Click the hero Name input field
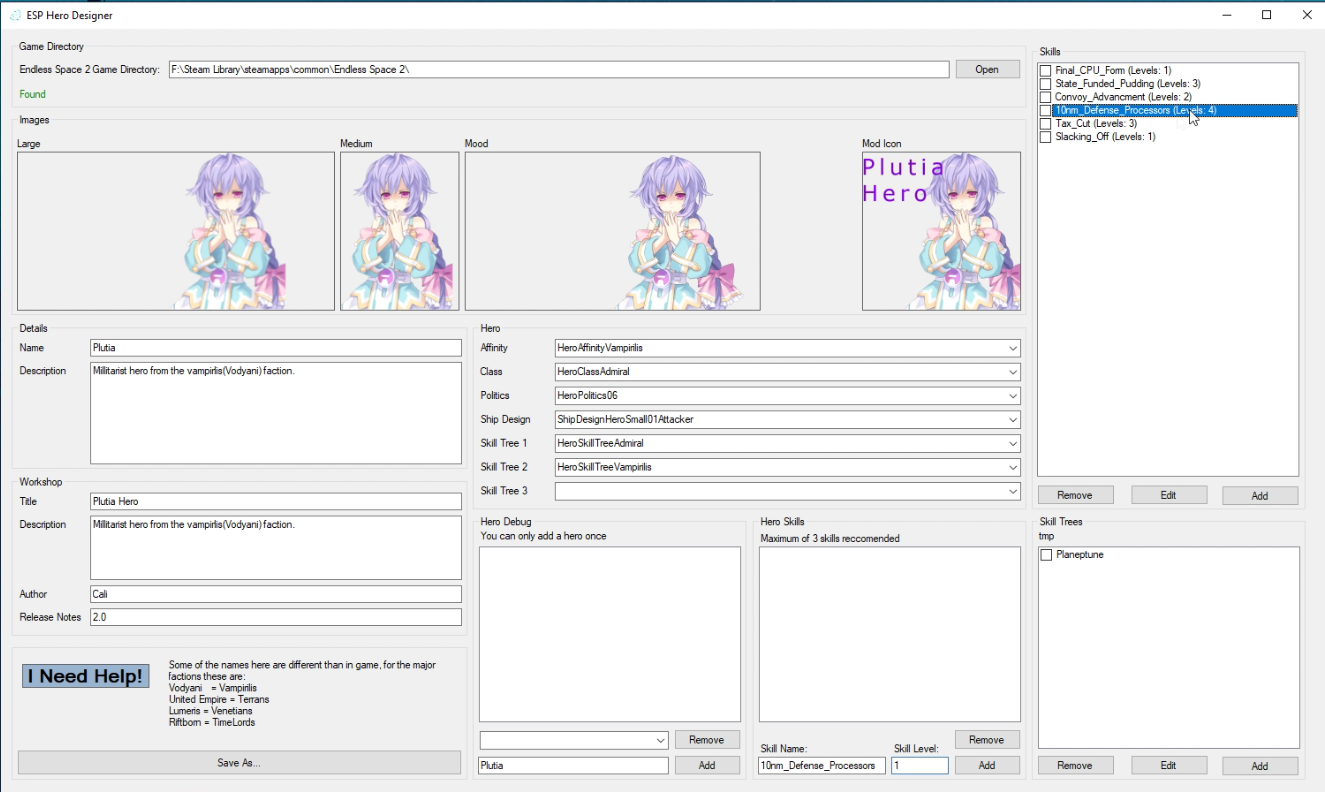This screenshot has height=792, width=1325. pyautogui.click(x=276, y=348)
